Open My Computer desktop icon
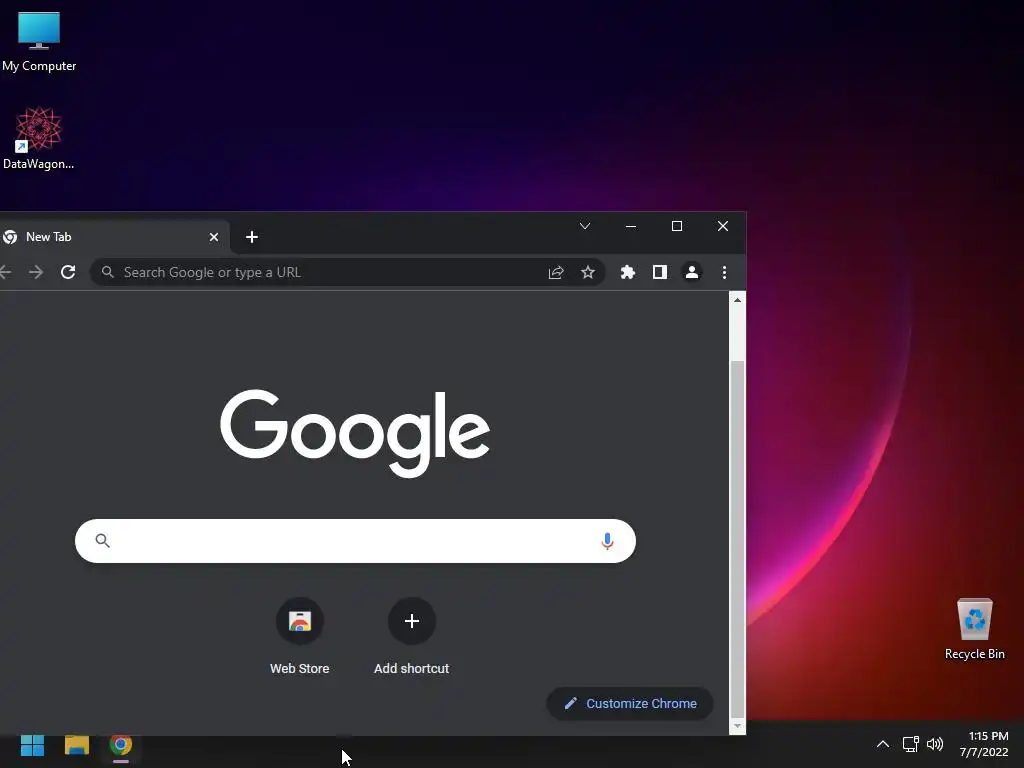This screenshot has width=1024, height=768. (x=39, y=42)
